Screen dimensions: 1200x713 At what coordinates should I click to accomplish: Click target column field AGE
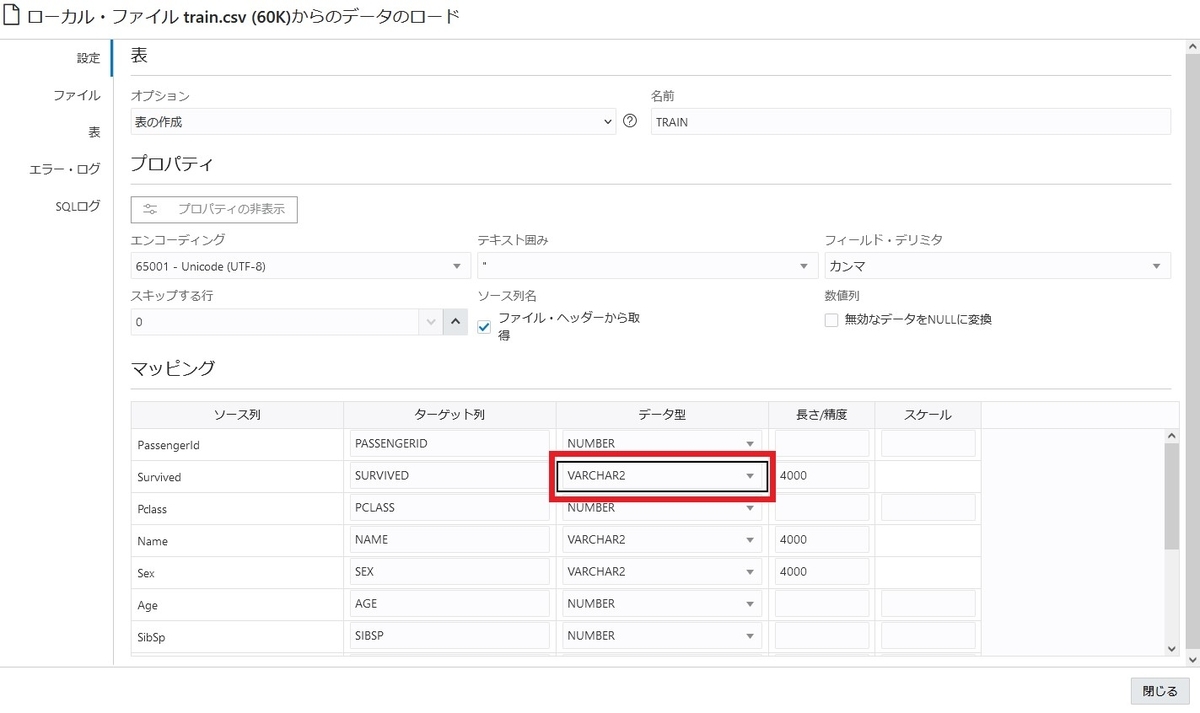click(449, 604)
